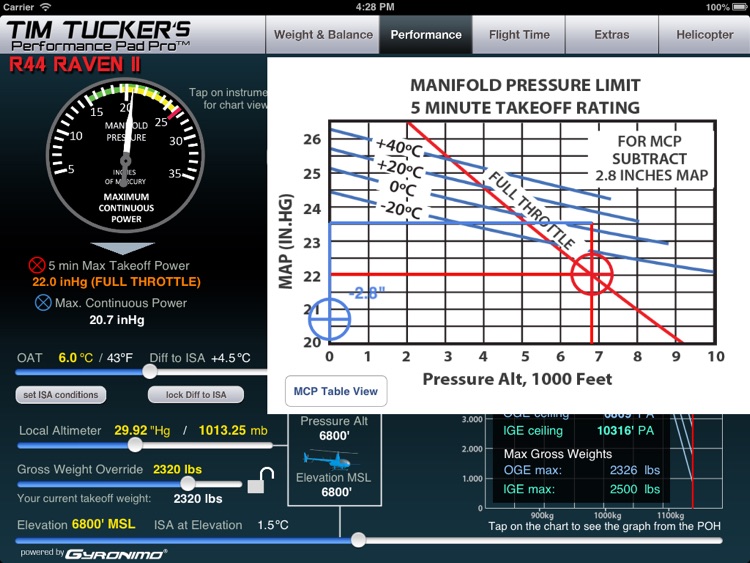Toggle the gross weight override padlock
Viewport: 750px width, 563px height.
pos(261,480)
